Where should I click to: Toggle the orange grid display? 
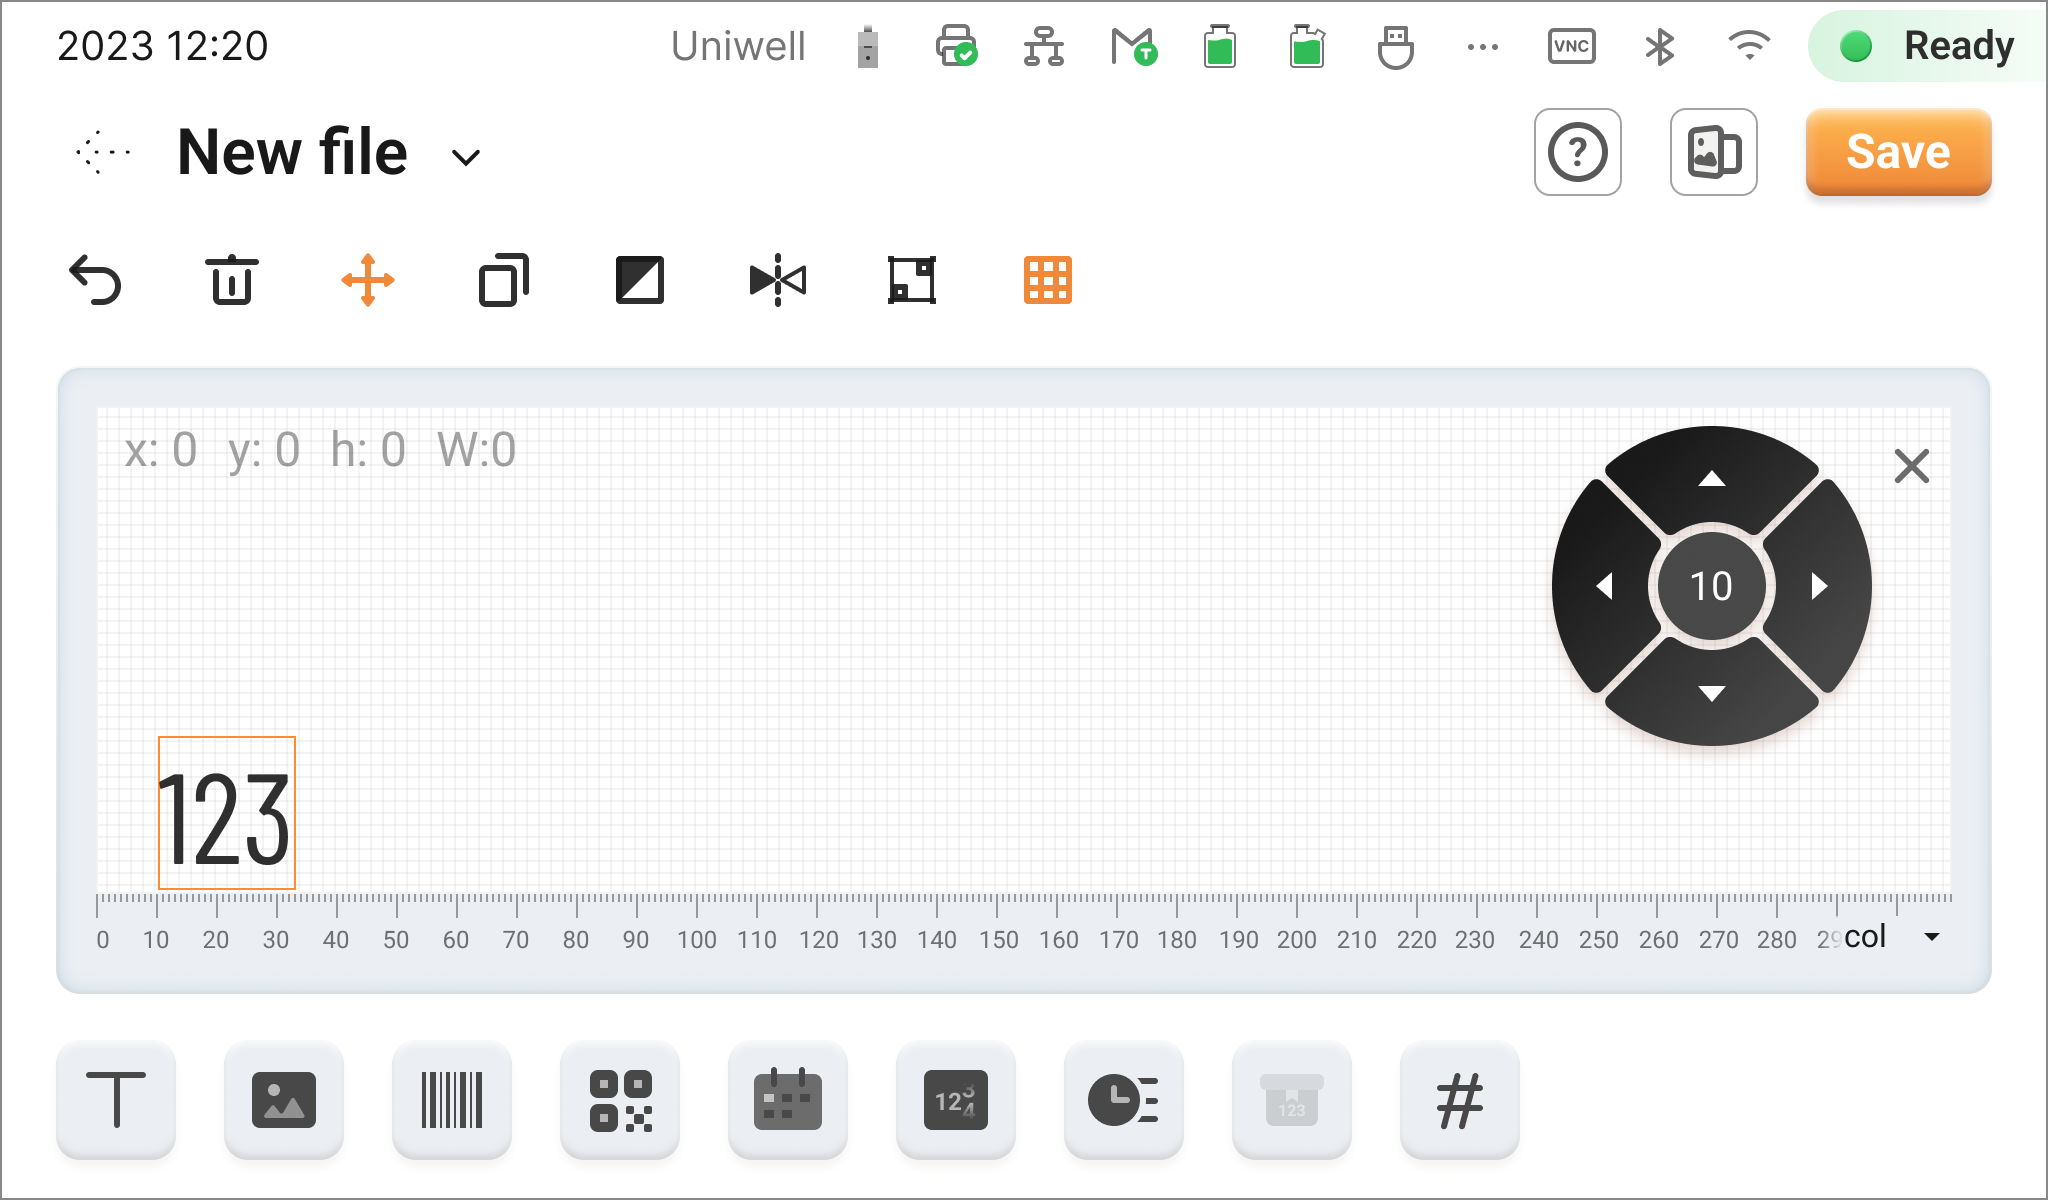point(1048,280)
